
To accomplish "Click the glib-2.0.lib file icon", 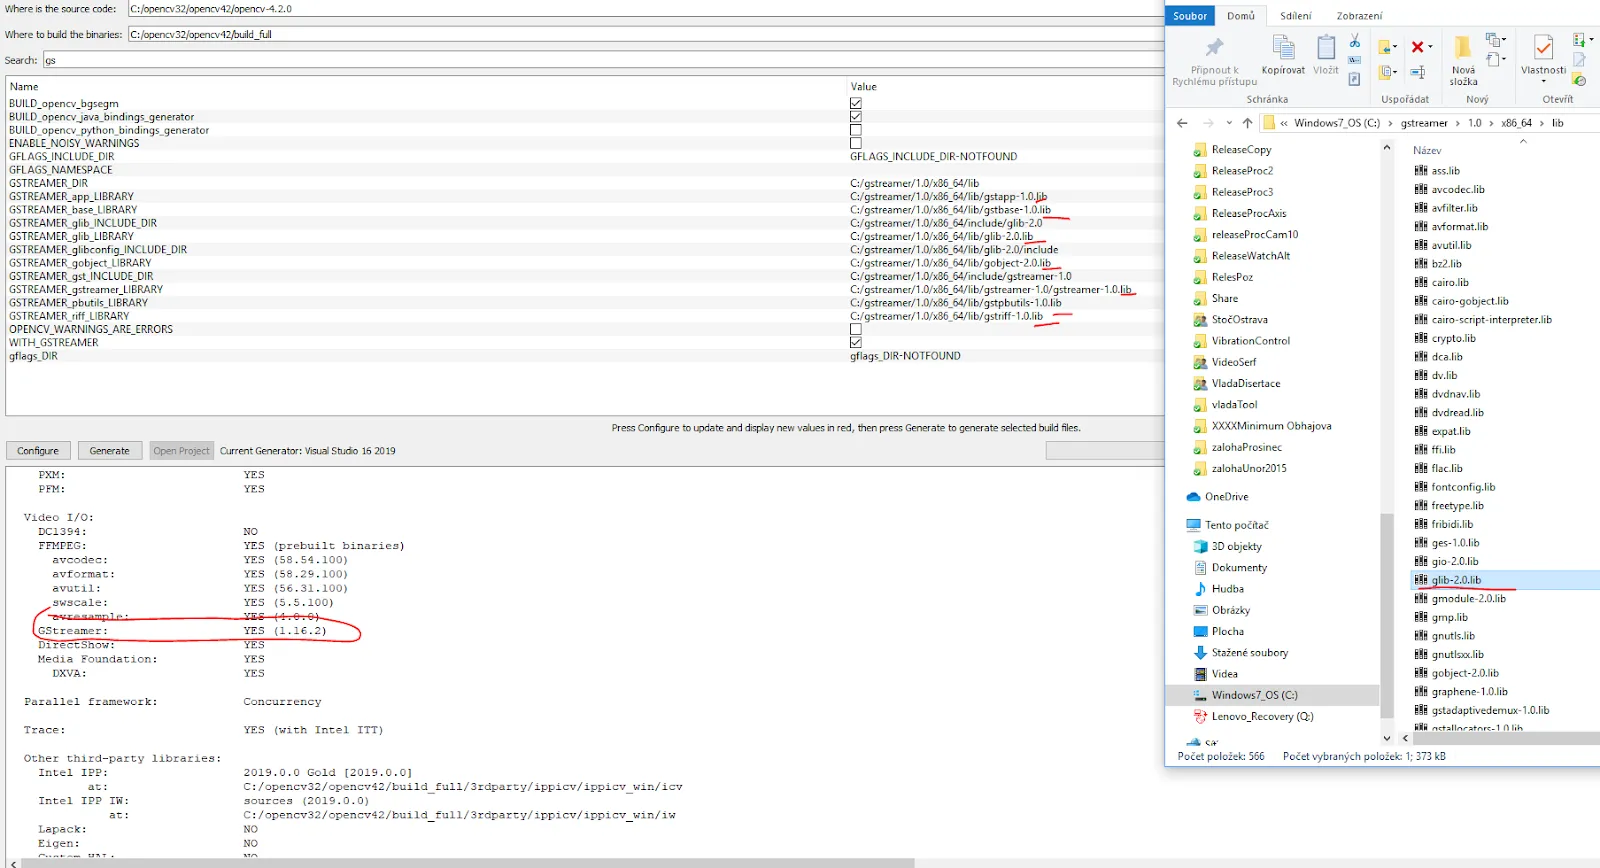I will point(1421,580).
